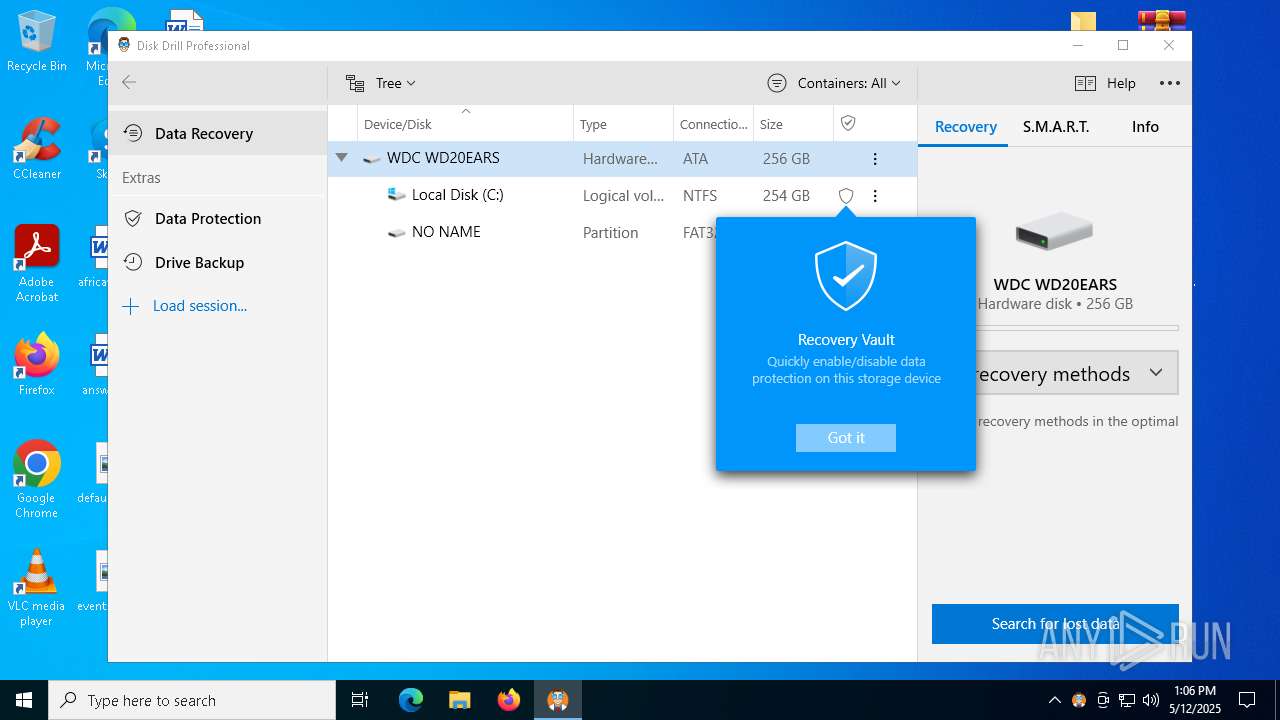Click the network icon in system tray

click(1127, 700)
